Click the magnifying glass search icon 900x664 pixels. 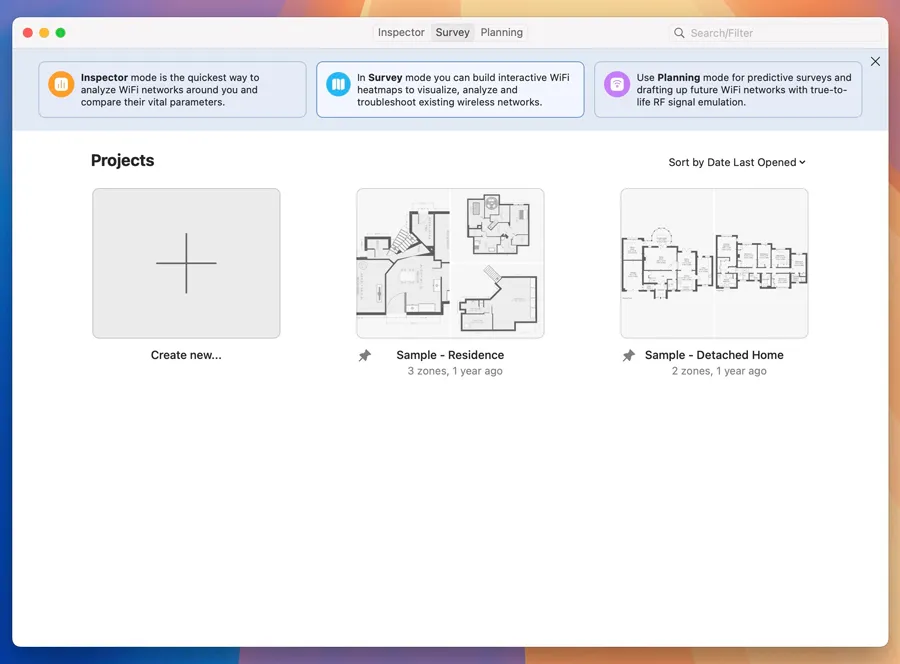pos(680,33)
